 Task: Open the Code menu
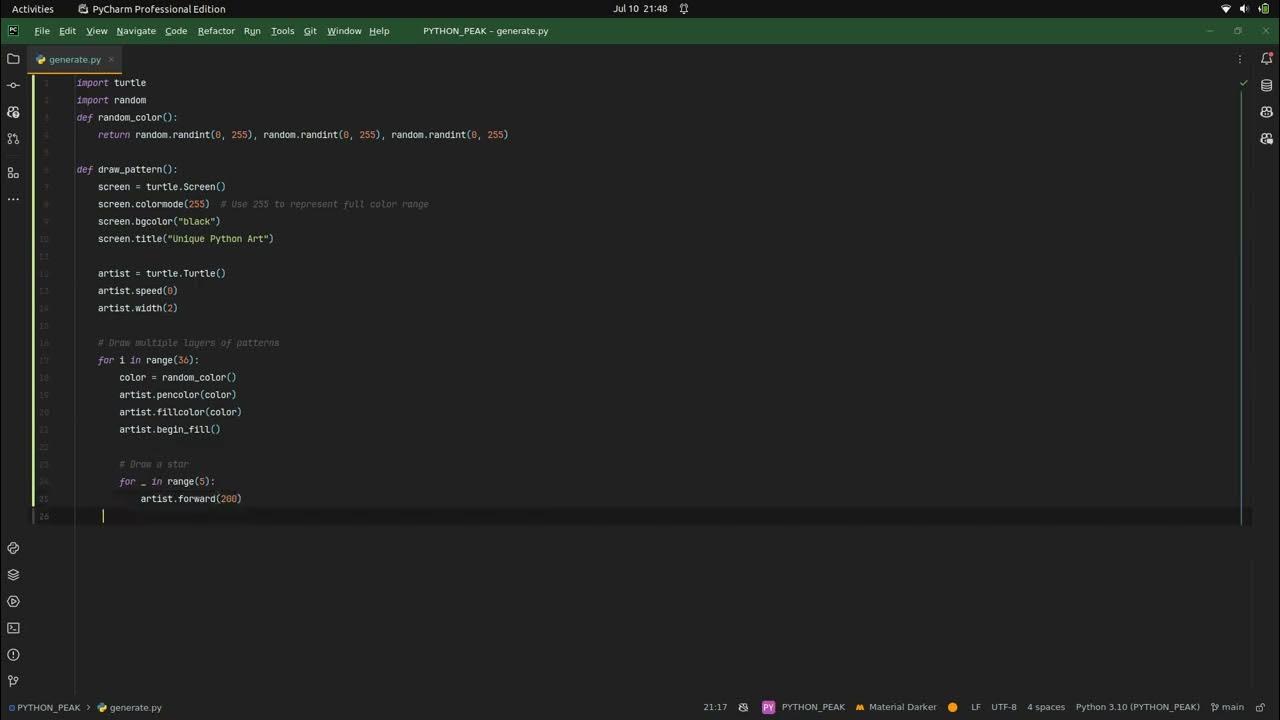[x=176, y=31]
